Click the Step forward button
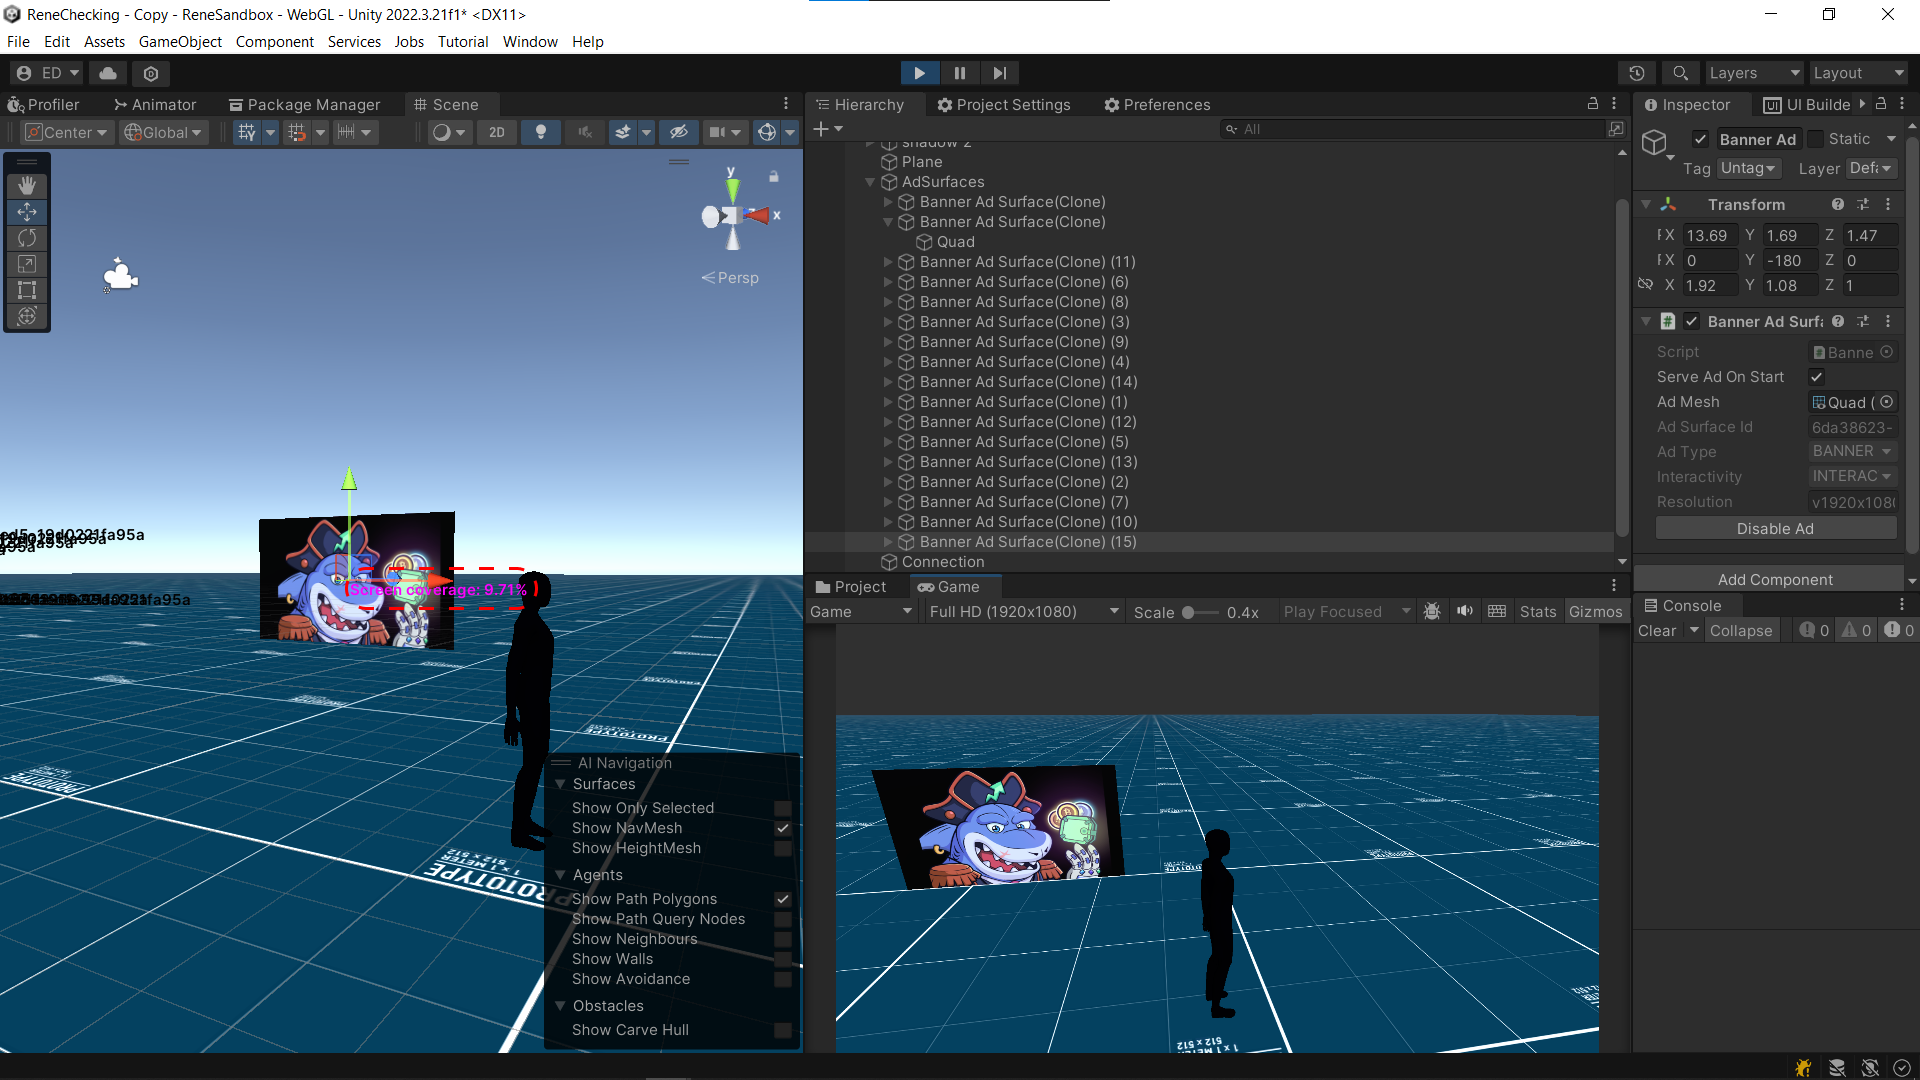Viewport: 1920px width, 1080px height. pos(1000,73)
